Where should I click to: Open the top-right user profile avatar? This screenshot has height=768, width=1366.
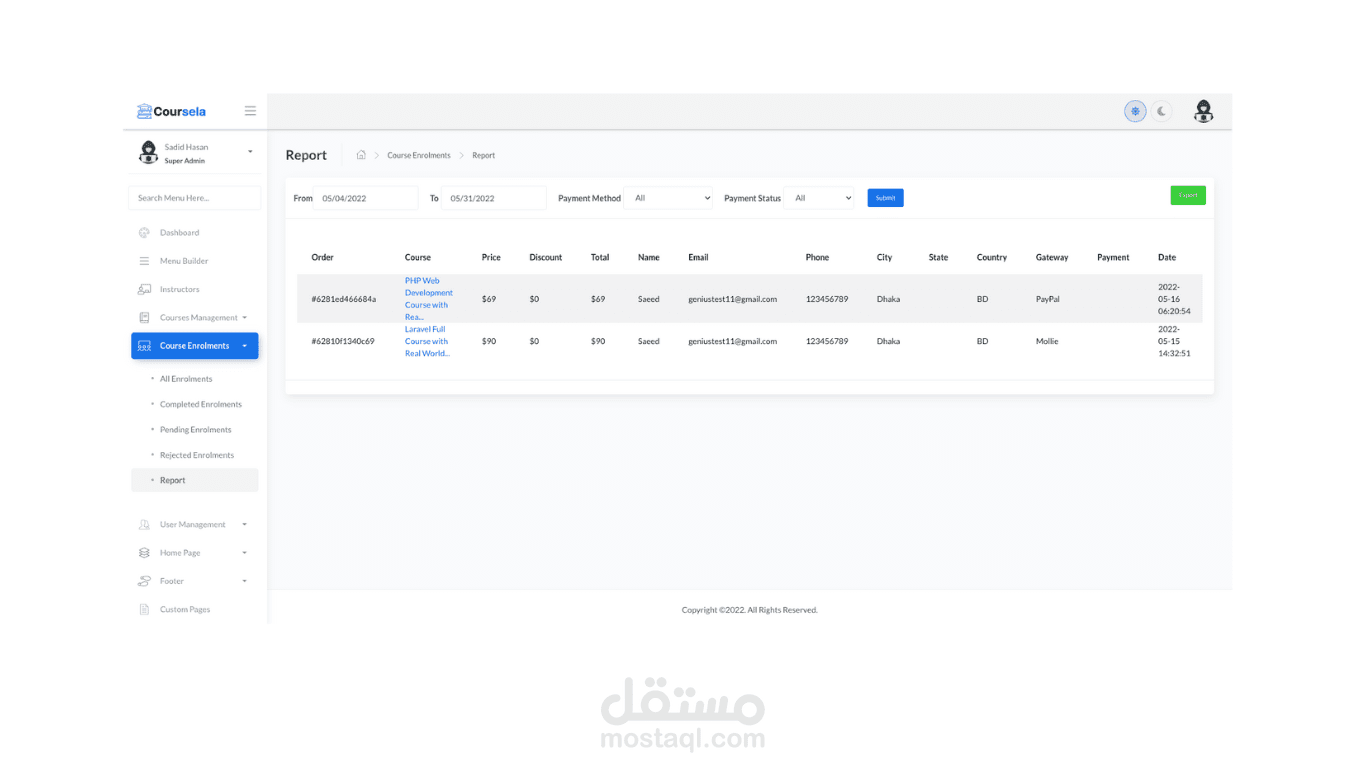[x=1203, y=111]
